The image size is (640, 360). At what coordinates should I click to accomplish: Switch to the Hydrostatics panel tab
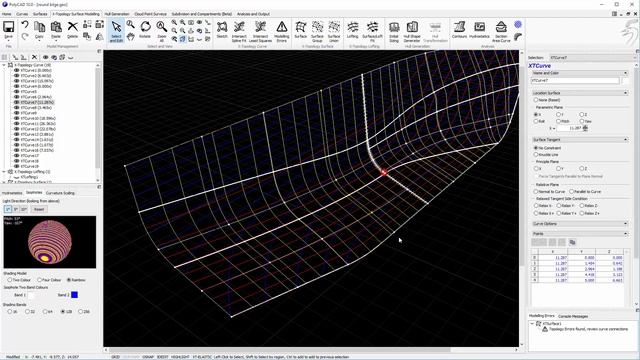click(x=12, y=193)
